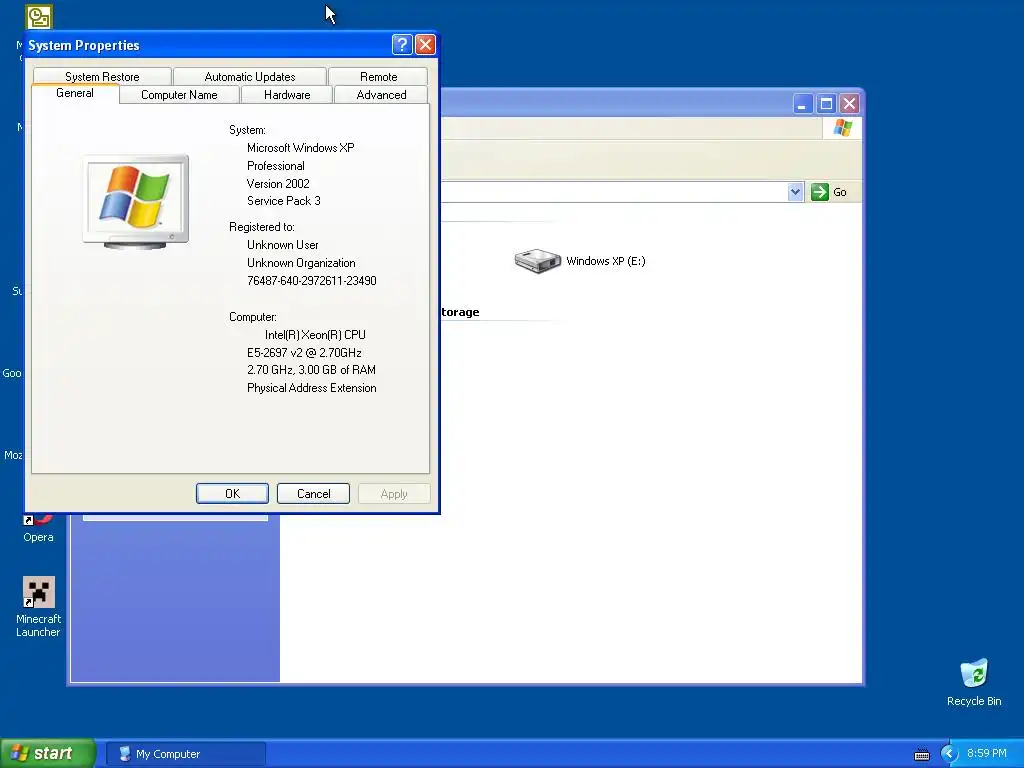The image size is (1024, 768).
Task: Select the General tab
Action: 75,93
